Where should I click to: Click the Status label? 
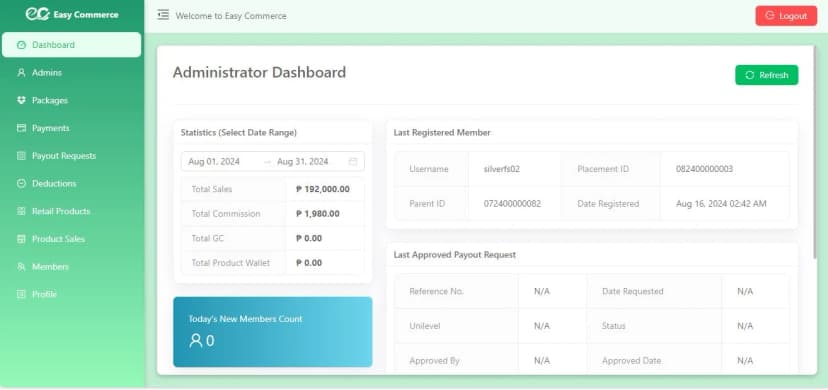click(614, 326)
